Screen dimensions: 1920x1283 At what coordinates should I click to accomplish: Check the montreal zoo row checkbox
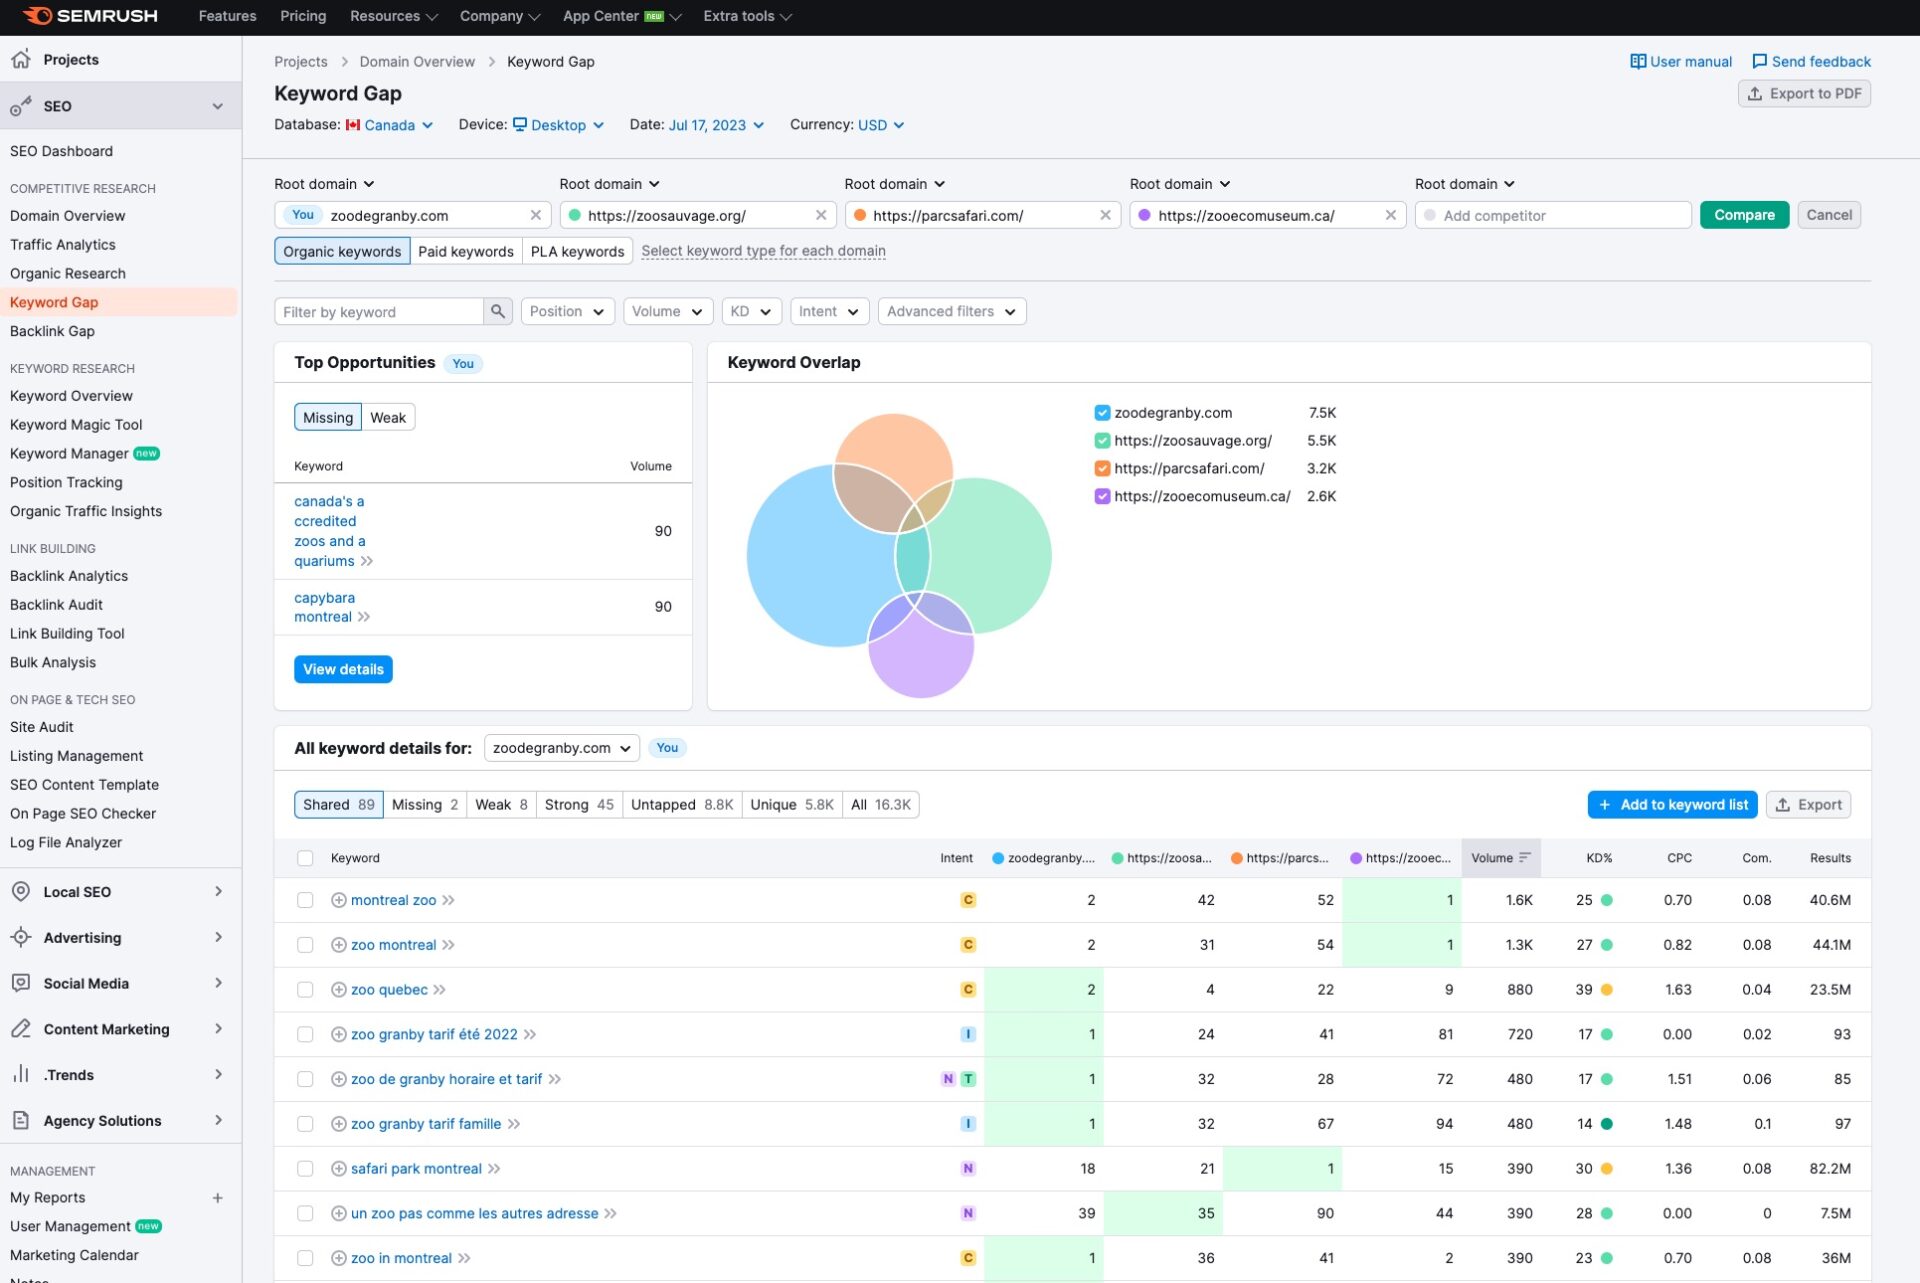coord(305,900)
